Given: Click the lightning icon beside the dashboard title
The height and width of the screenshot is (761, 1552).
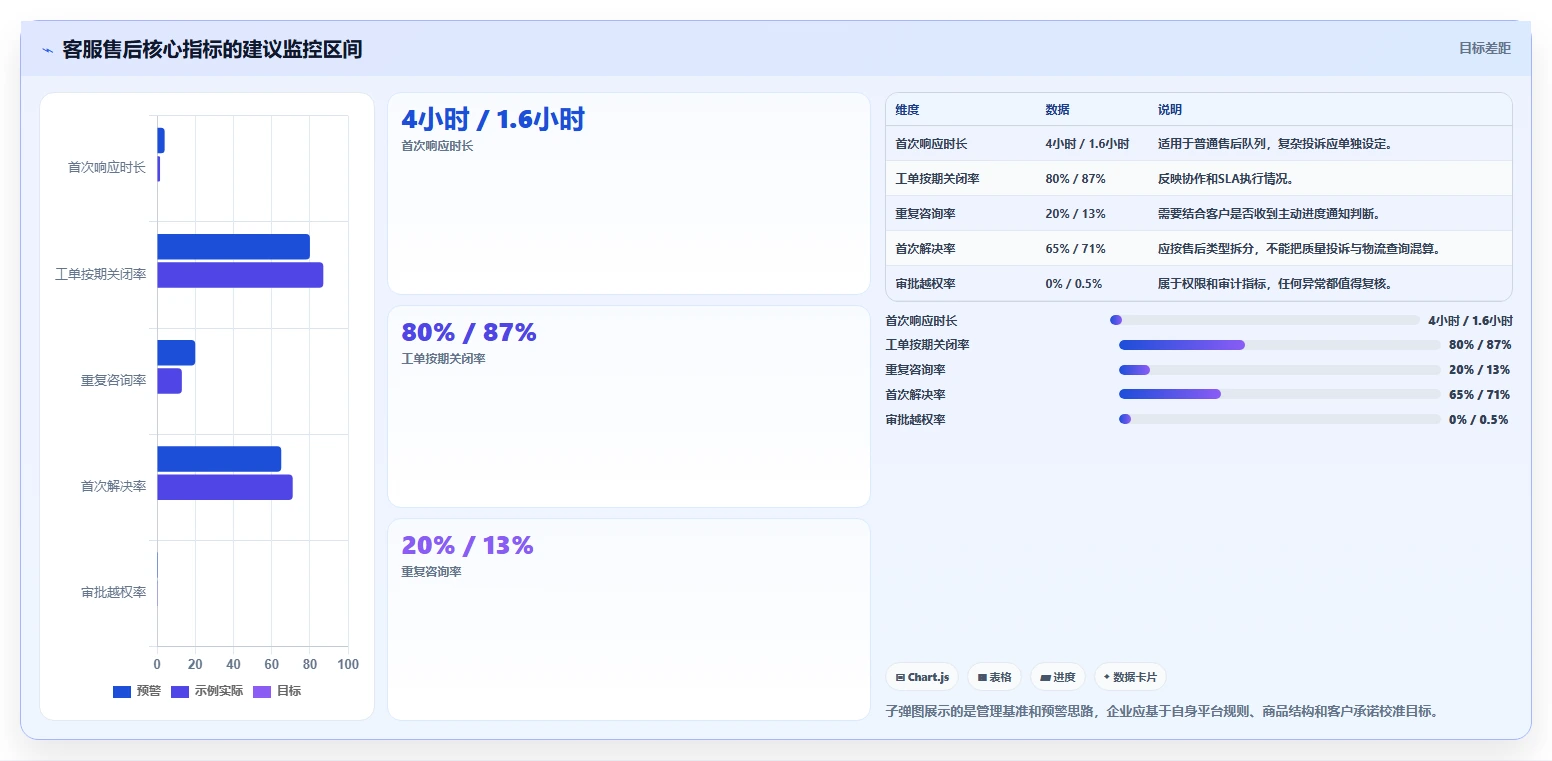Looking at the screenshot, I should (47, 50).
